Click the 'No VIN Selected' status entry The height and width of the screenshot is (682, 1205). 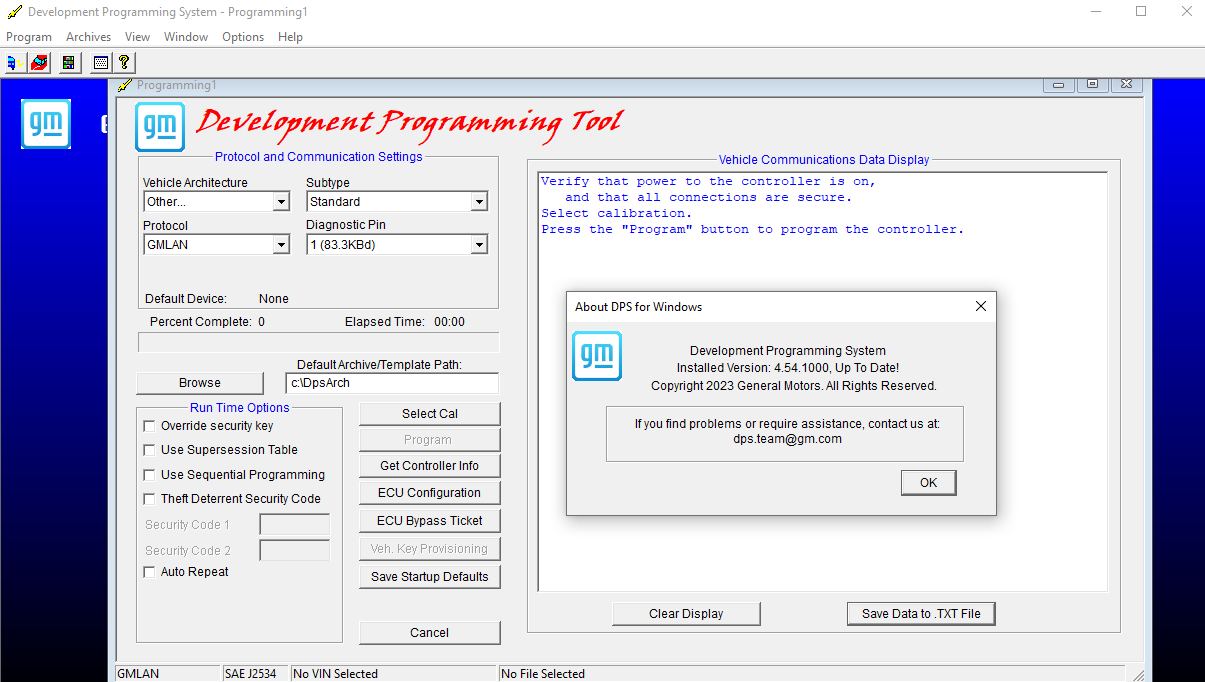[x=393, y=674]
